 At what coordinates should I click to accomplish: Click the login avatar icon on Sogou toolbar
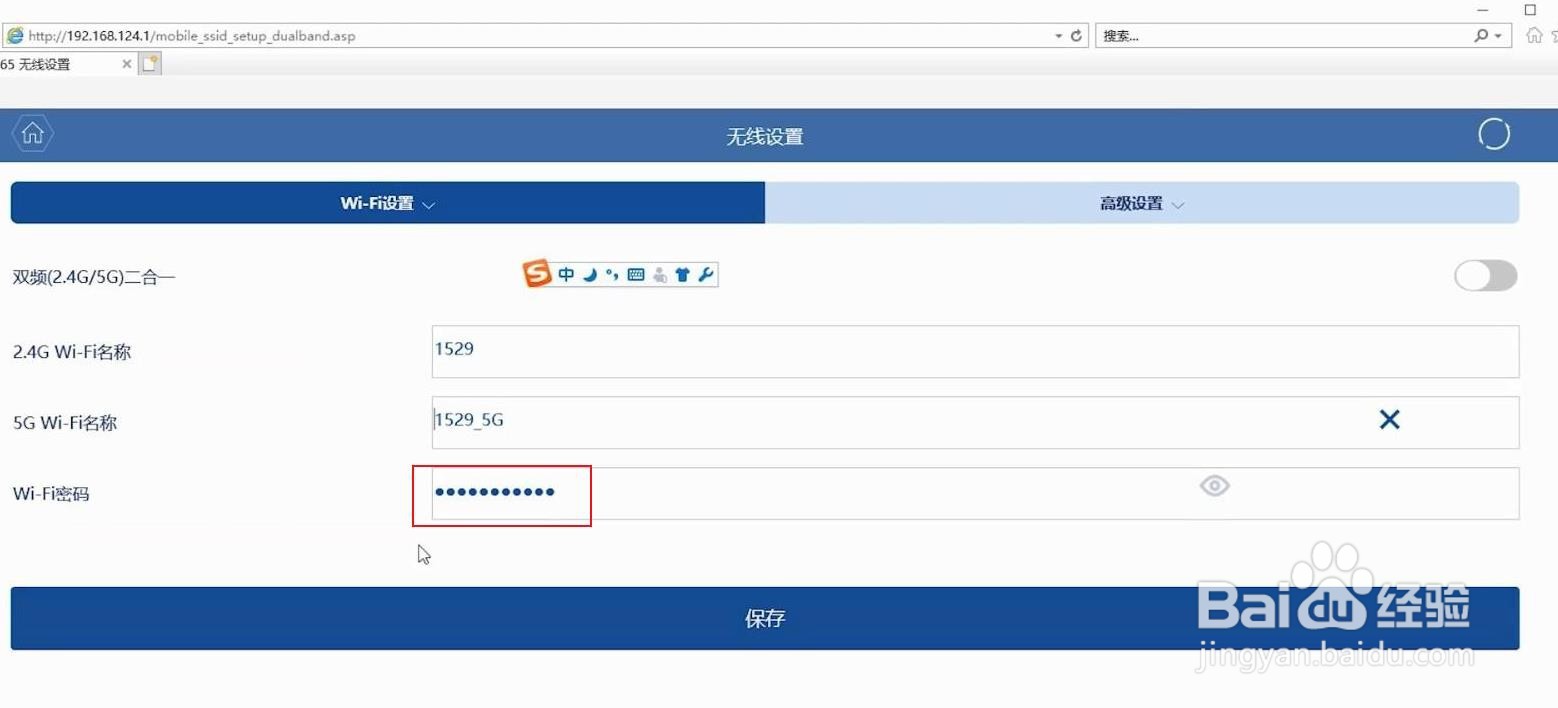tap(659, 273)
